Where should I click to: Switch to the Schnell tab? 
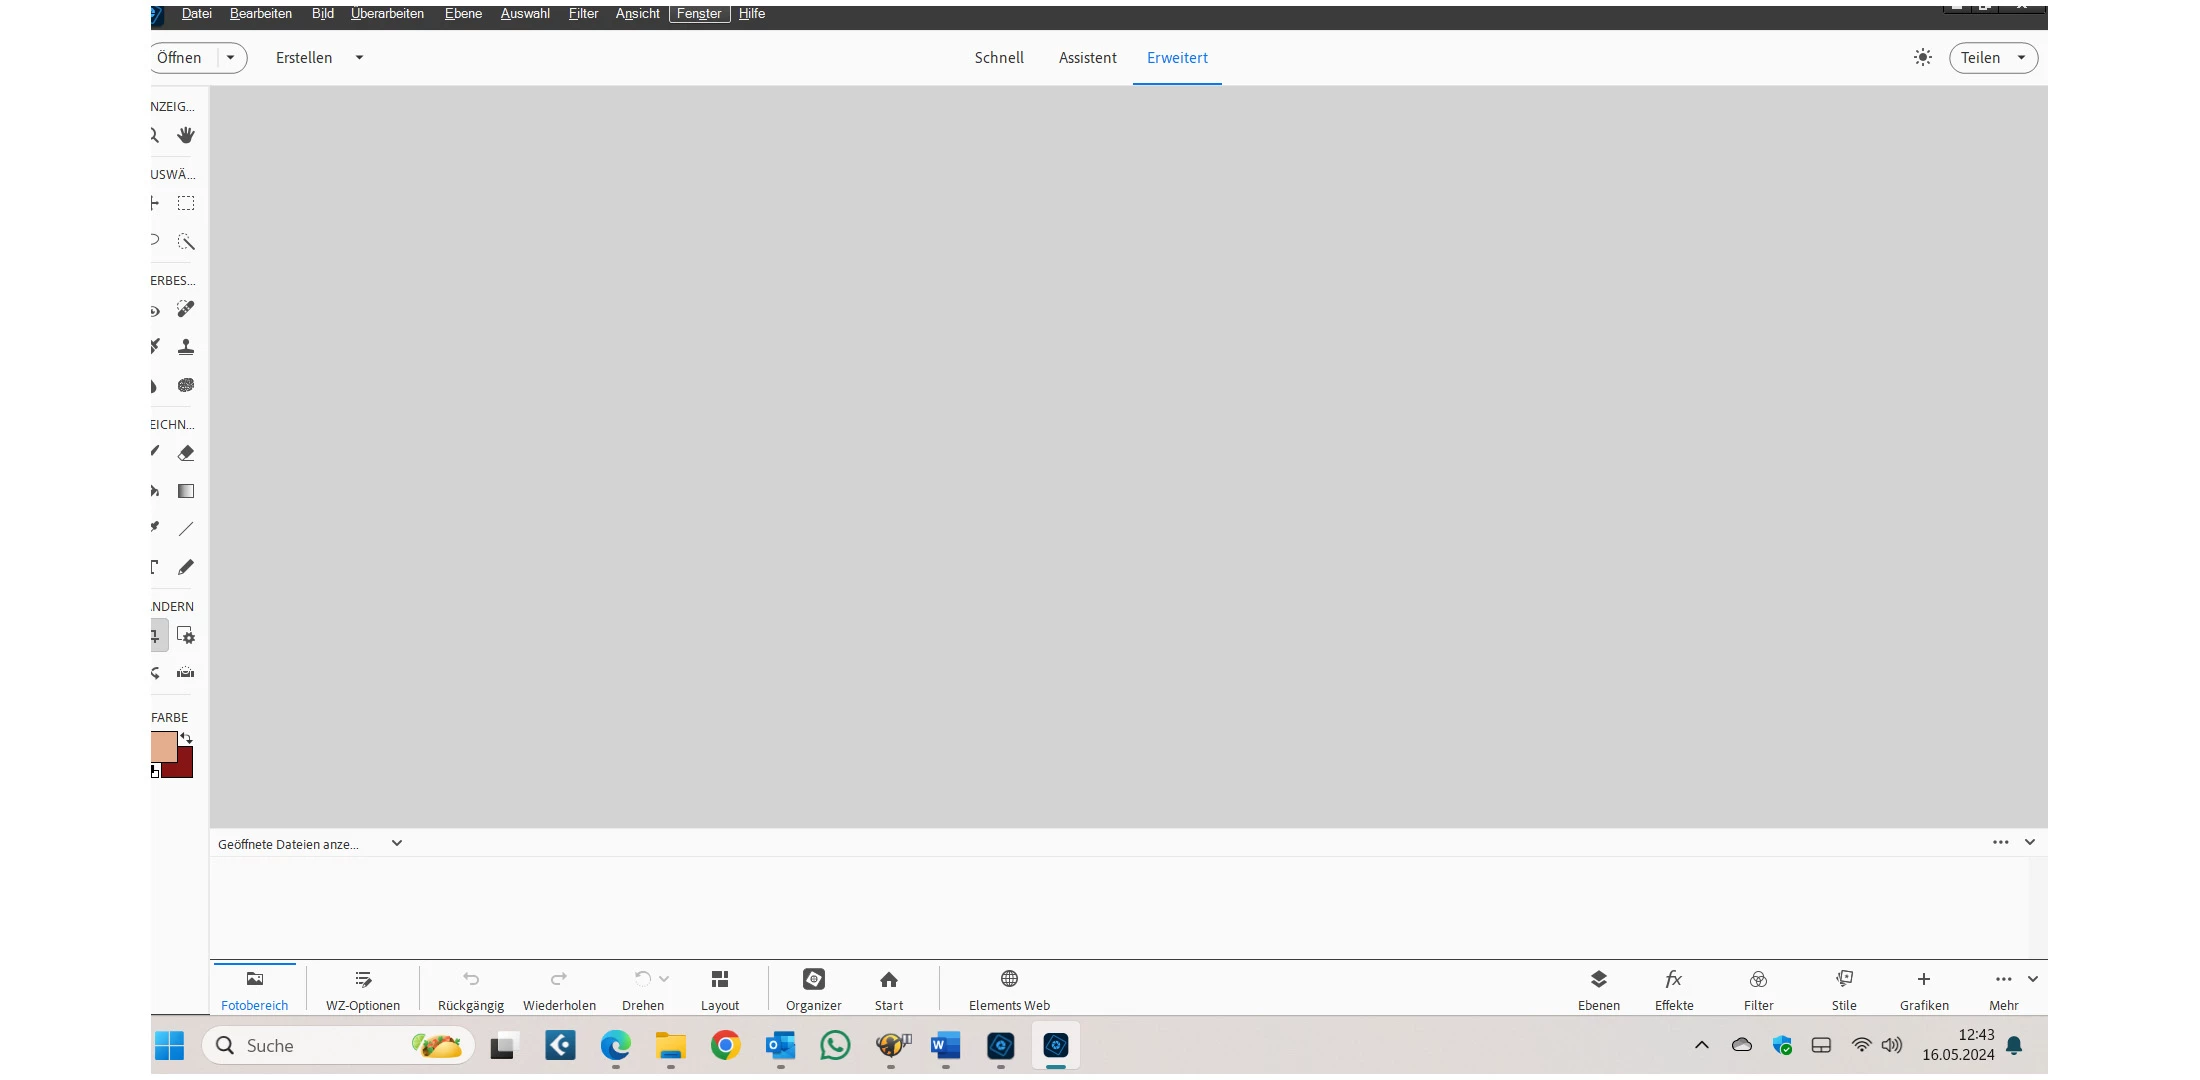point(999,58)
